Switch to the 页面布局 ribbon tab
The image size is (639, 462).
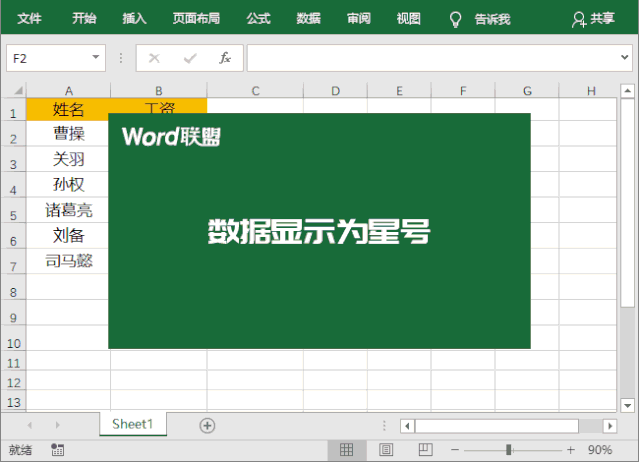tap(196, 19)
